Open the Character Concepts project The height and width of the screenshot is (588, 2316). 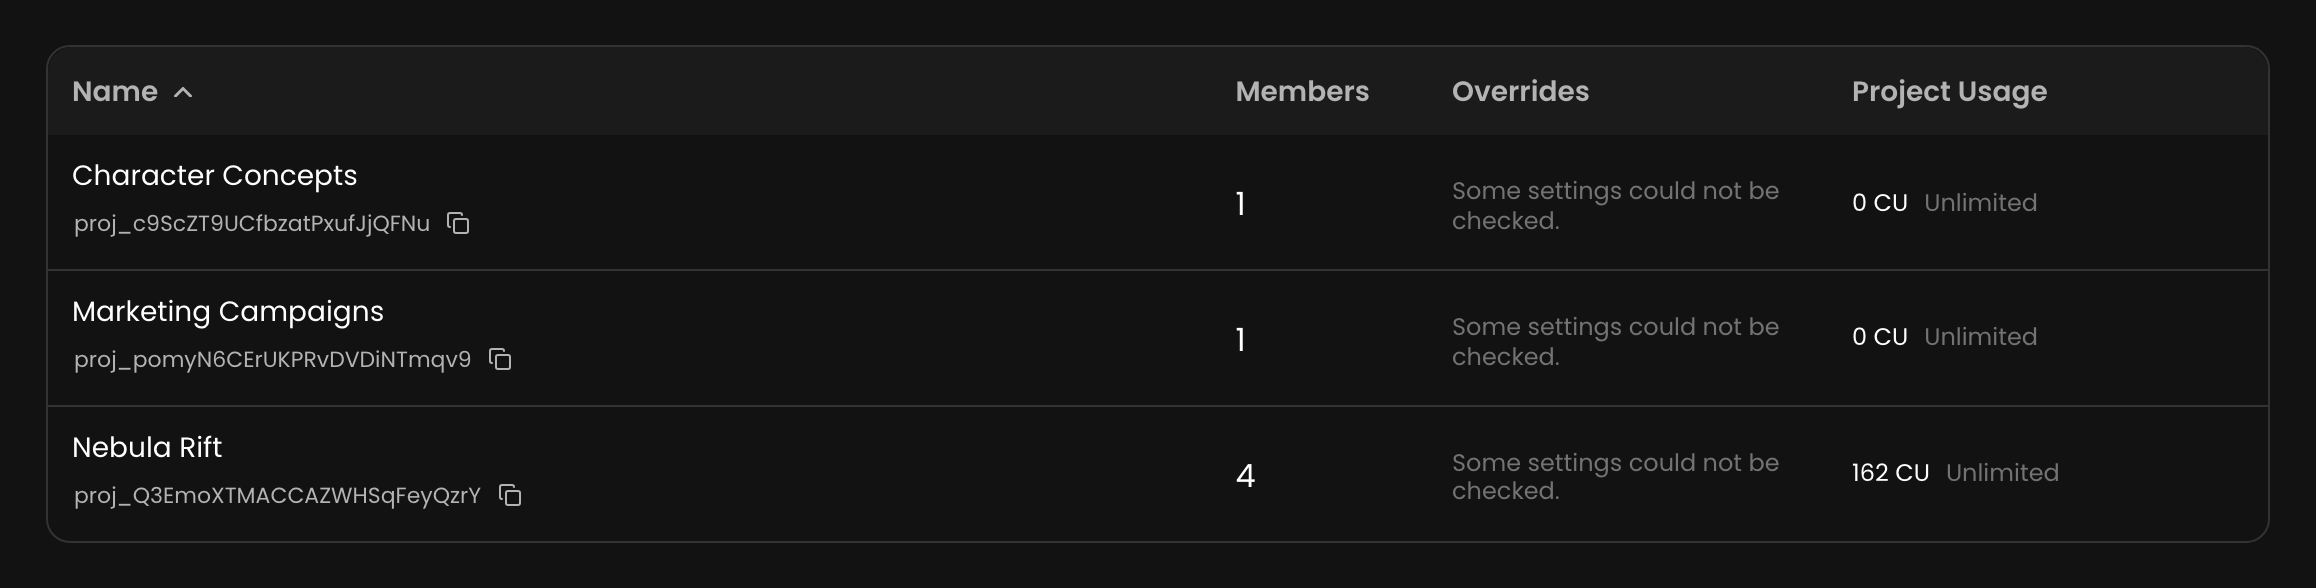(214, 176)
